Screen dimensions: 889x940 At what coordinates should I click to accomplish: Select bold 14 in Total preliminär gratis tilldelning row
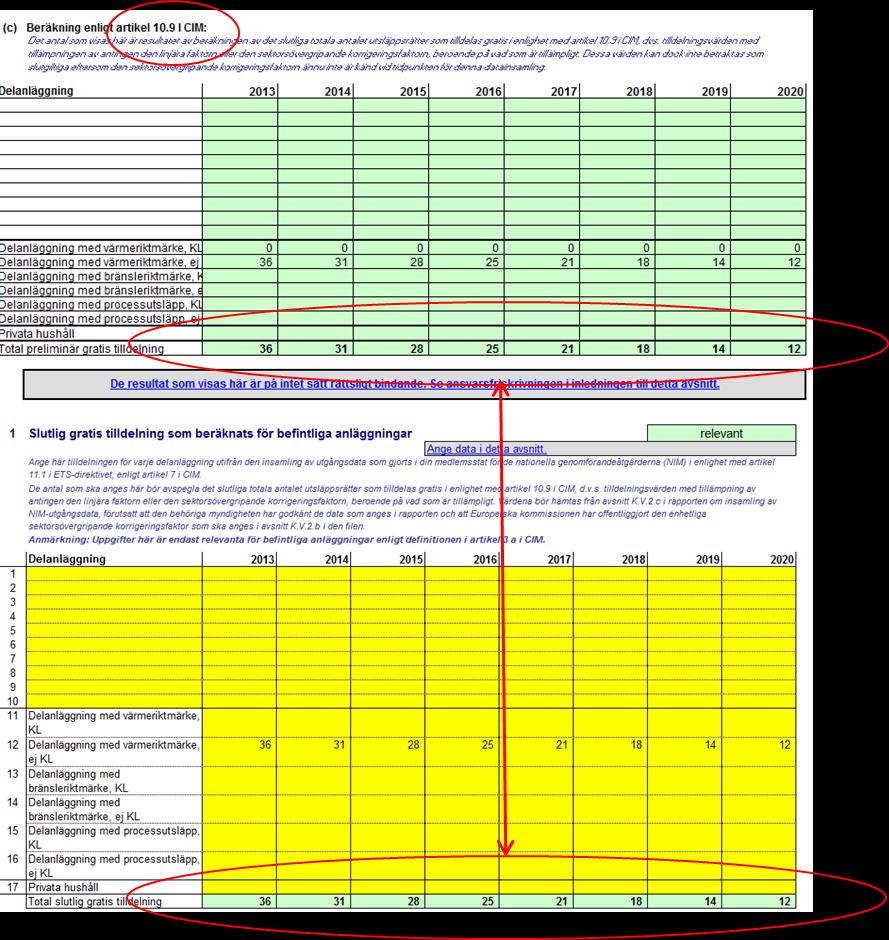coord(719,348)
